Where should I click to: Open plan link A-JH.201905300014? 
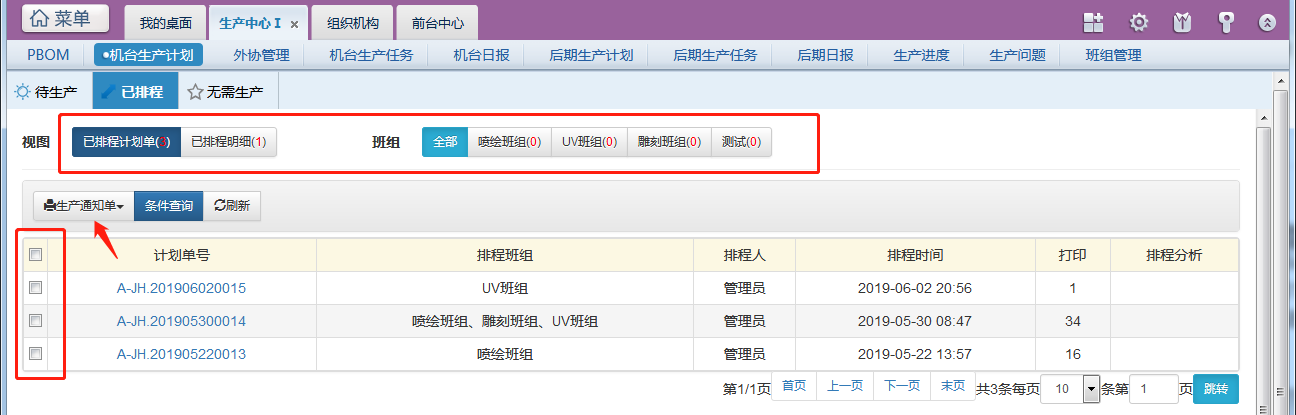[x=181, y=321]
